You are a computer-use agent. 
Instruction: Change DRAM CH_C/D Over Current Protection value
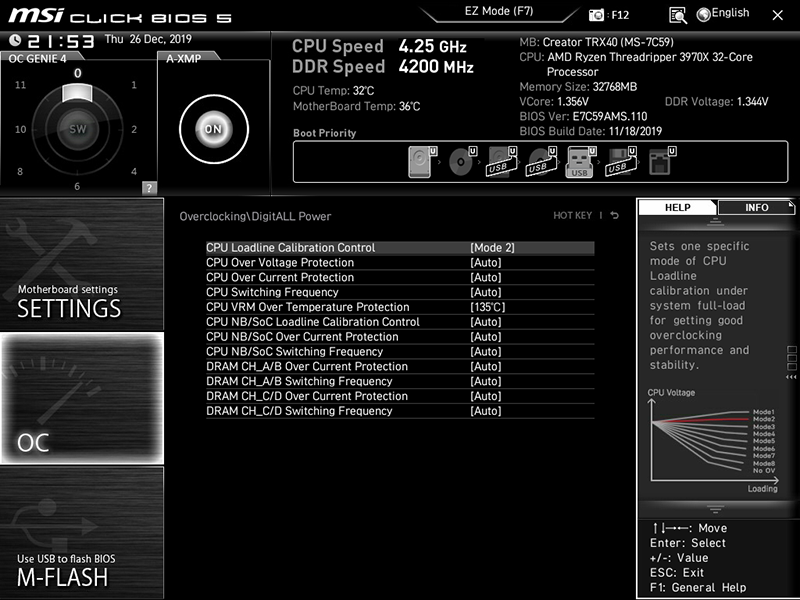click(486, 395)
